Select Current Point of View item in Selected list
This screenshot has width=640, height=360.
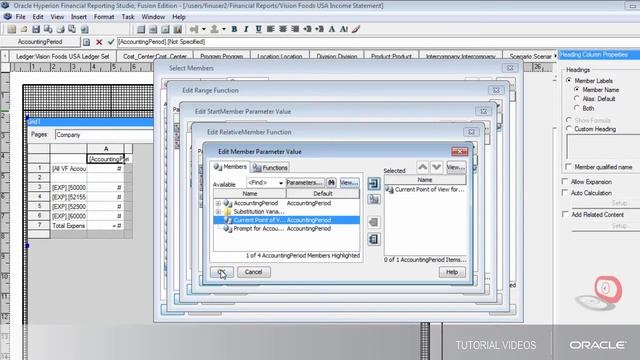pyautogui.click(x=425, y=189)
